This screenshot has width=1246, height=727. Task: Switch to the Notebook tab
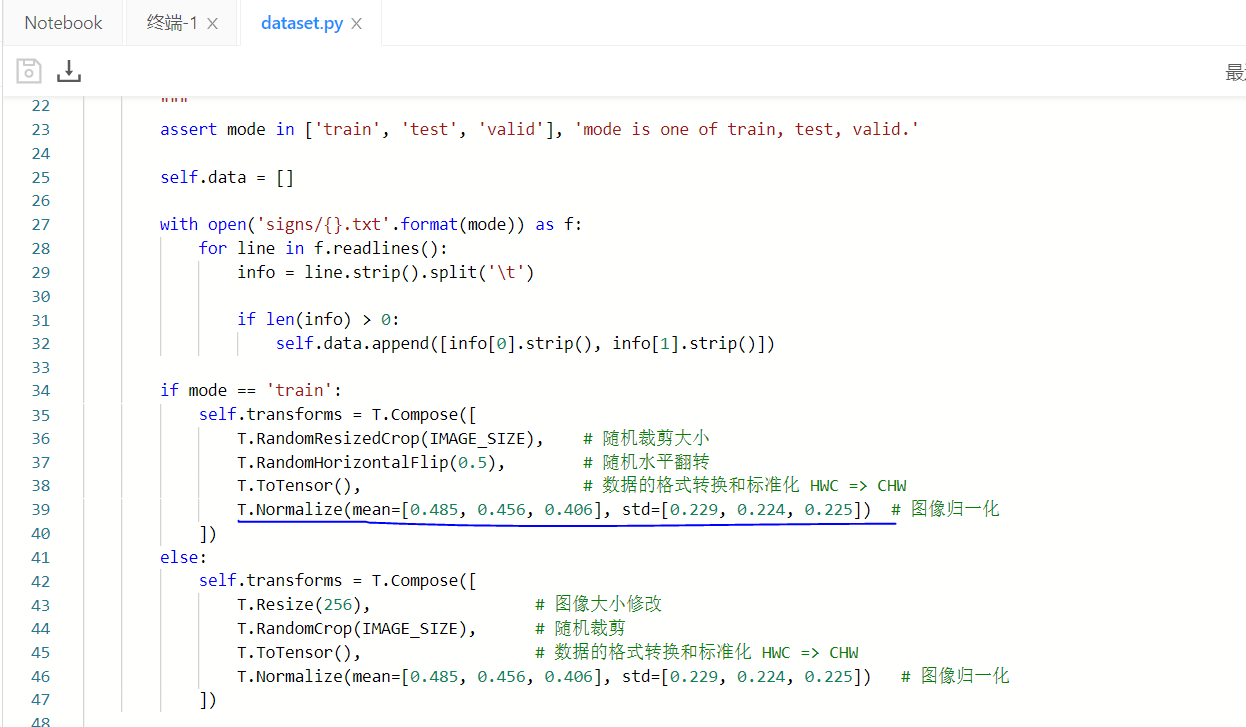pyautogui.click(x=63, y=23)
